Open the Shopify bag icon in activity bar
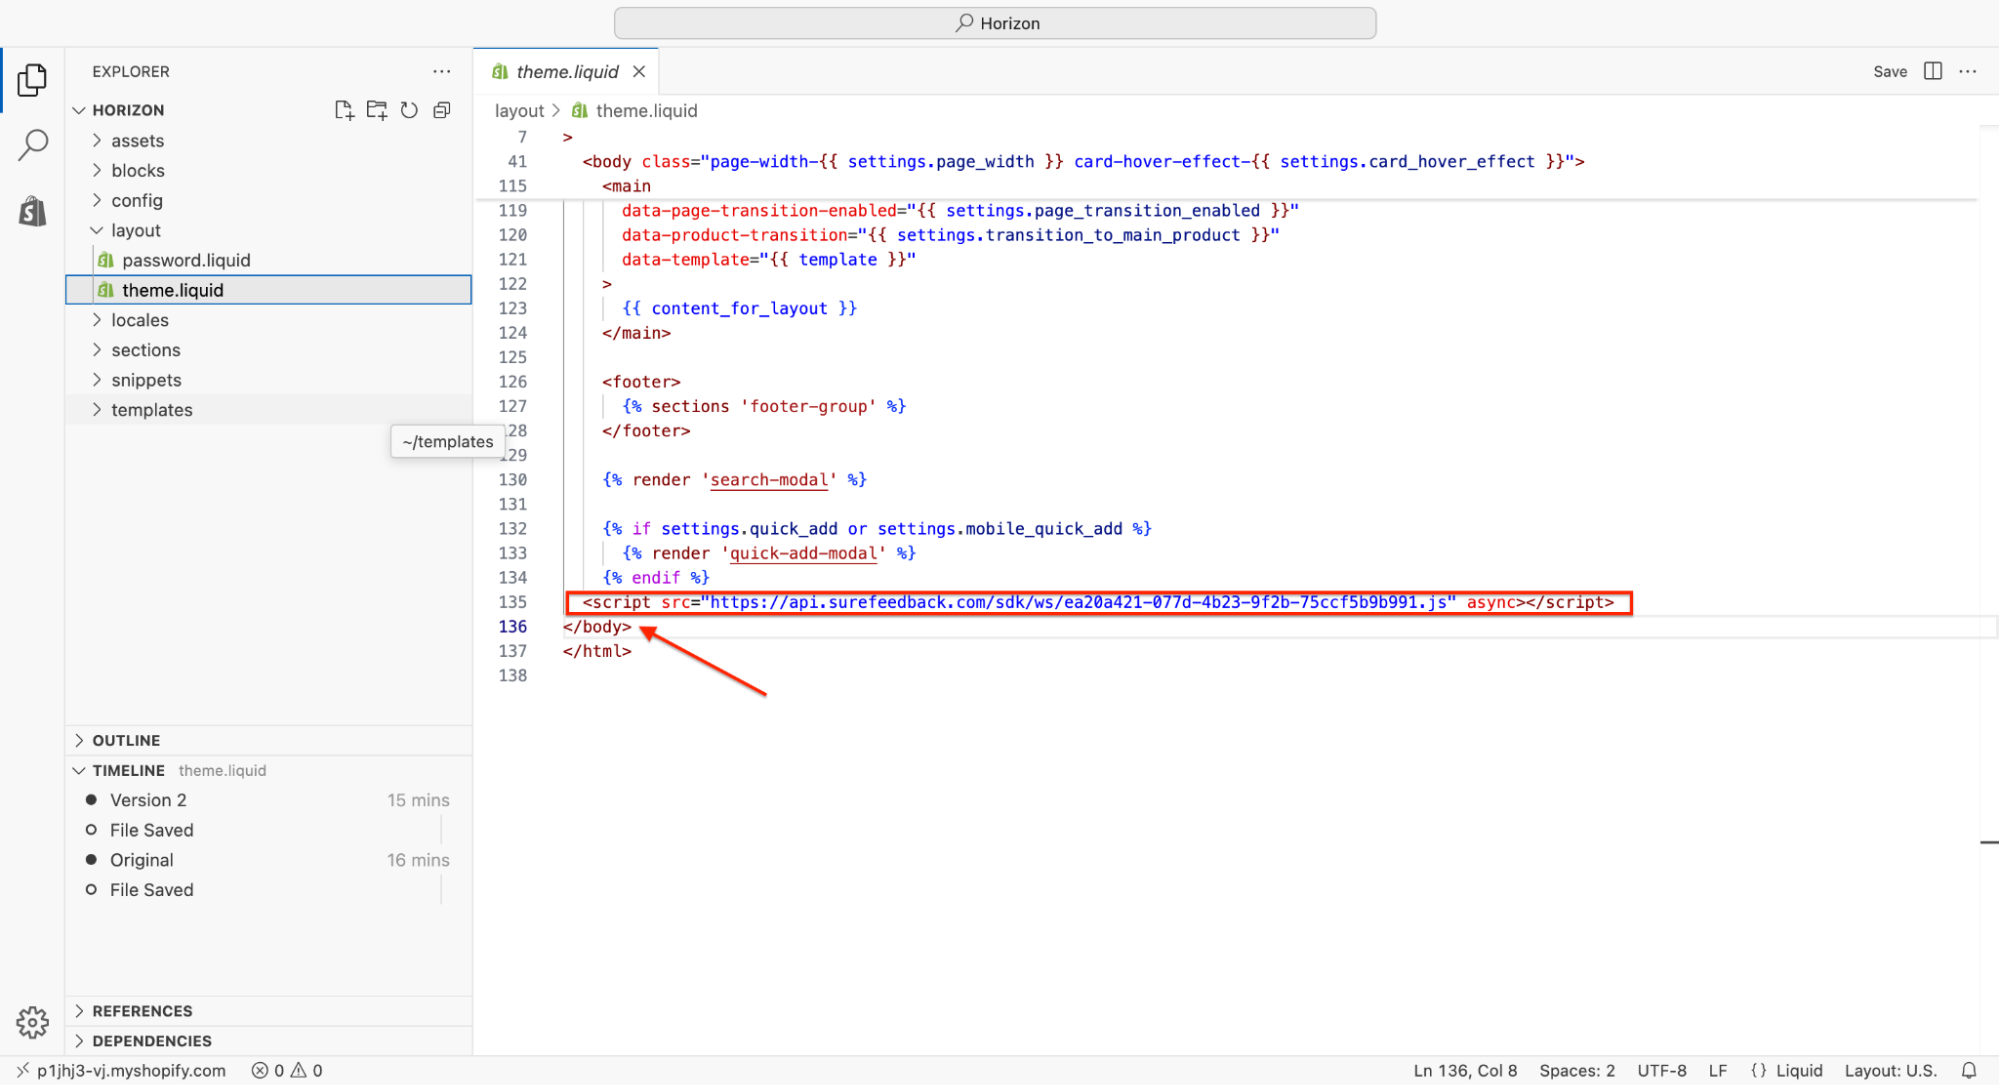1999x1086 pixels. pyautogui.click(x=32, y=211)
